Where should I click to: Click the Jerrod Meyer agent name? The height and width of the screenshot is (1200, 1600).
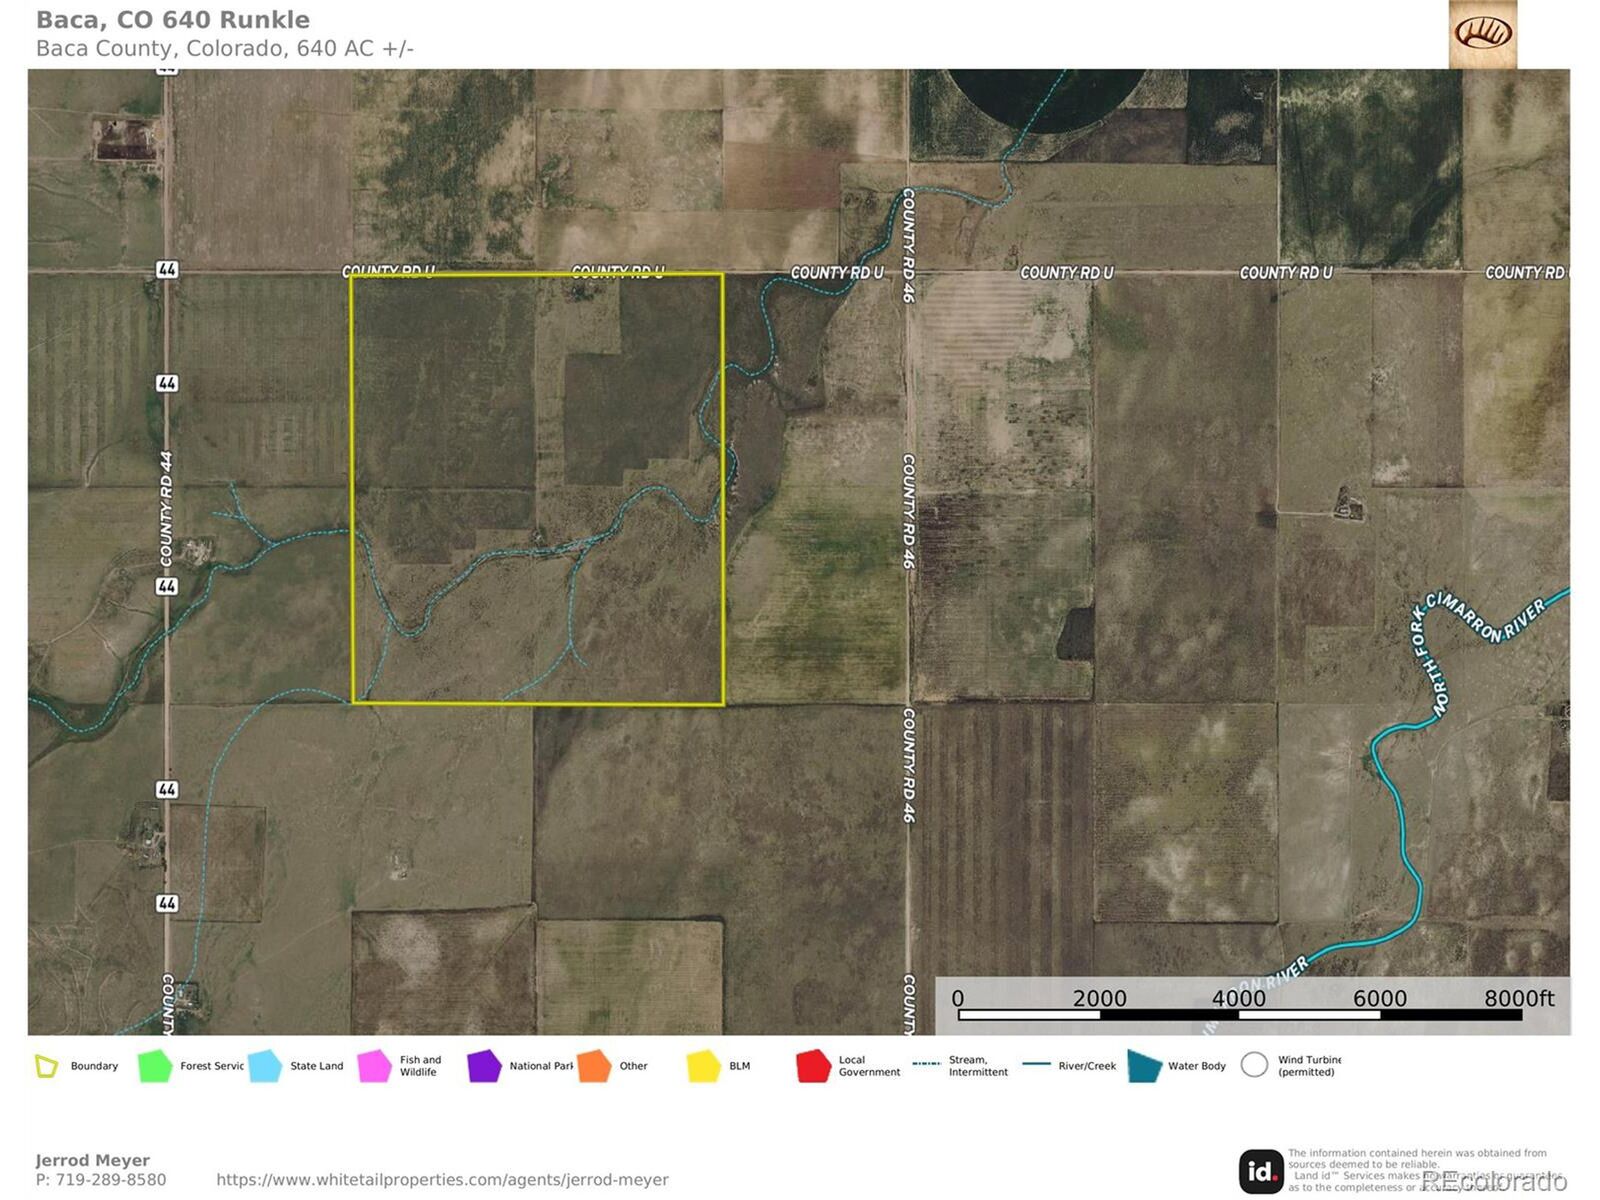[x=93, y=1160]
